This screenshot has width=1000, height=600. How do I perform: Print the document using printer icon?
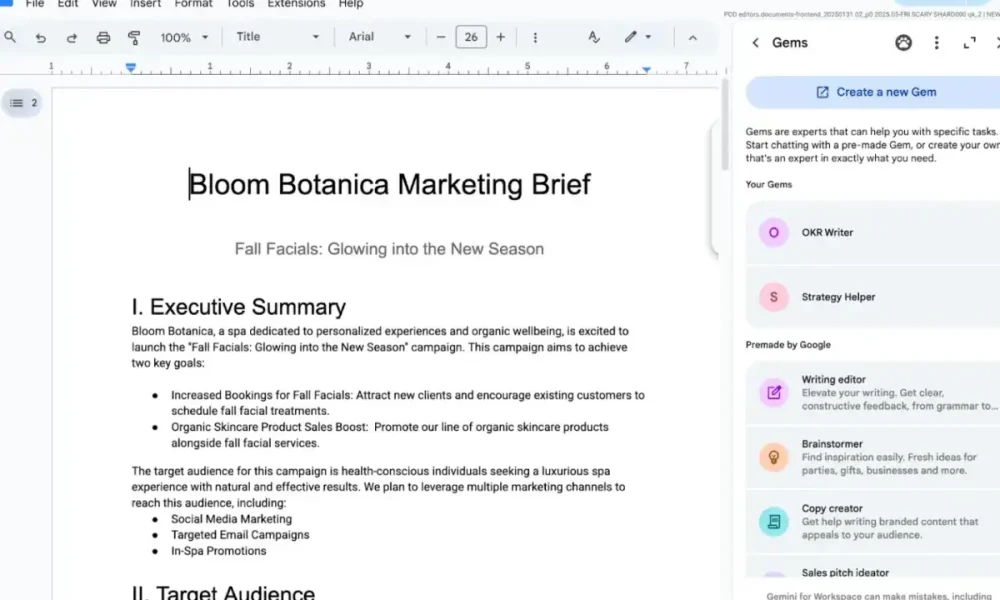[103, 37]
